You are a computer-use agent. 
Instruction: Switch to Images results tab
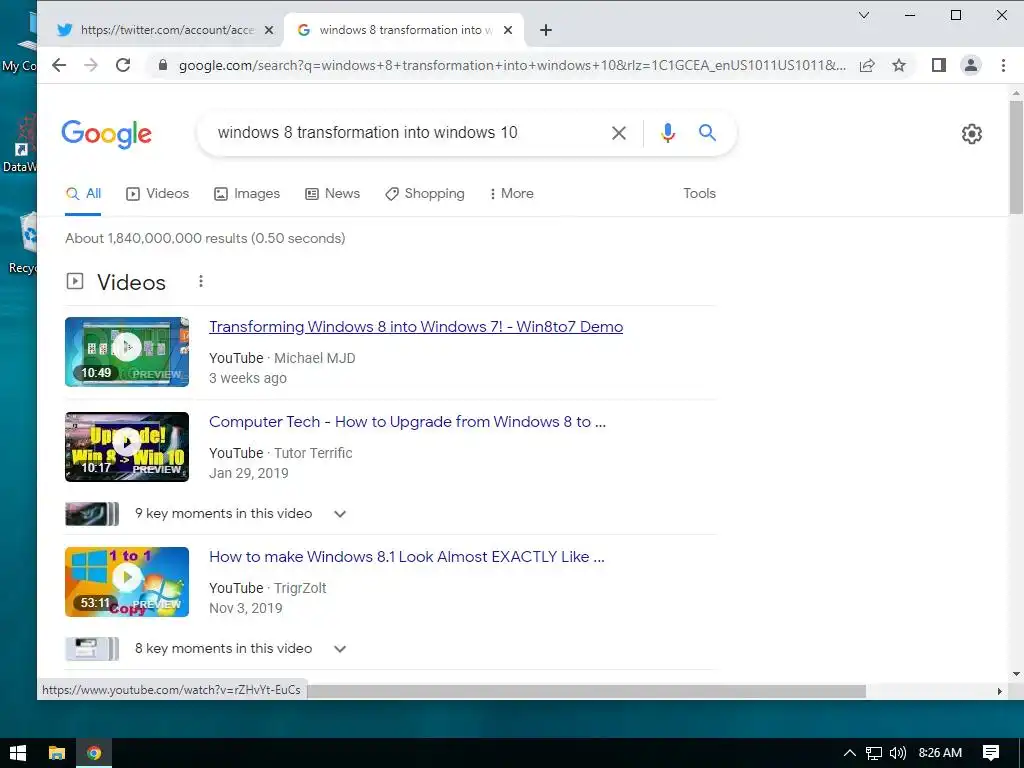point(247,193)
